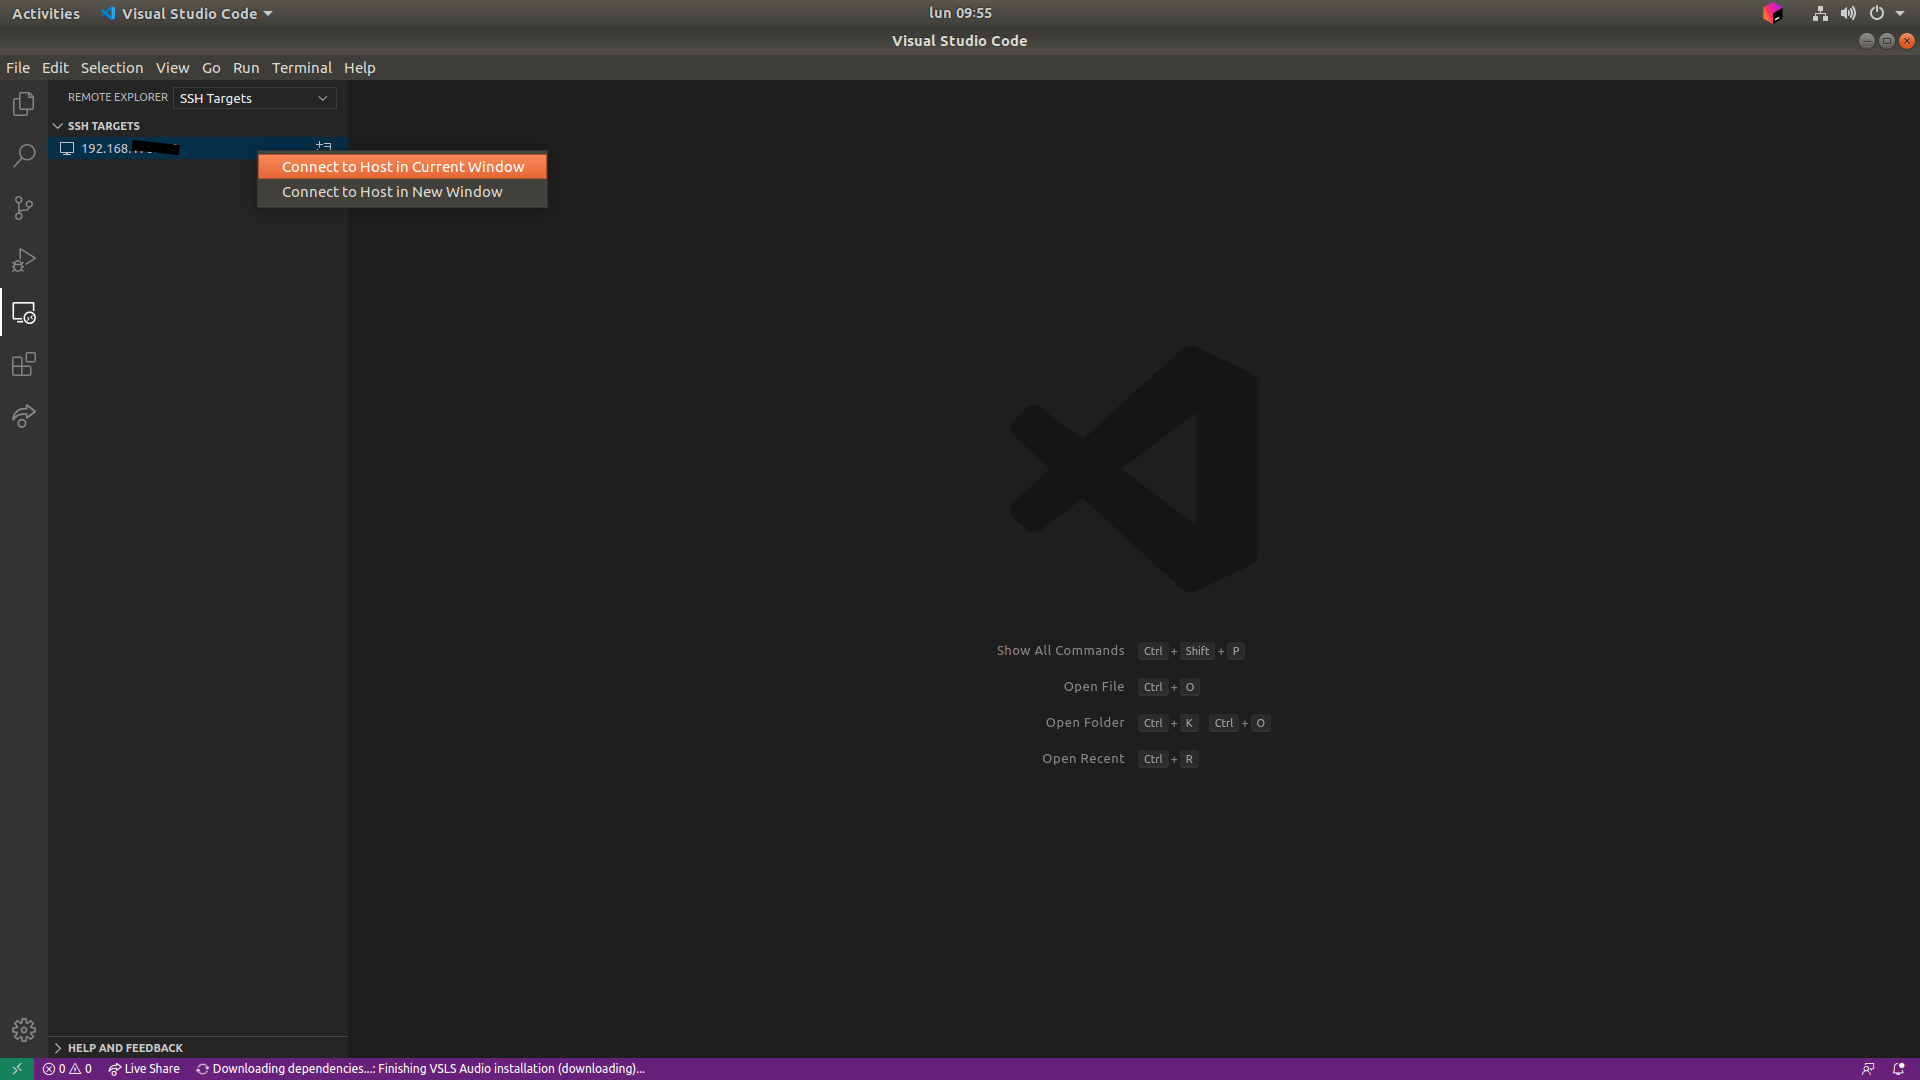The image size is (1920, 1080).
Task: Click the monitor icon beside 192.168 host
Action: (x=67, y=148)
